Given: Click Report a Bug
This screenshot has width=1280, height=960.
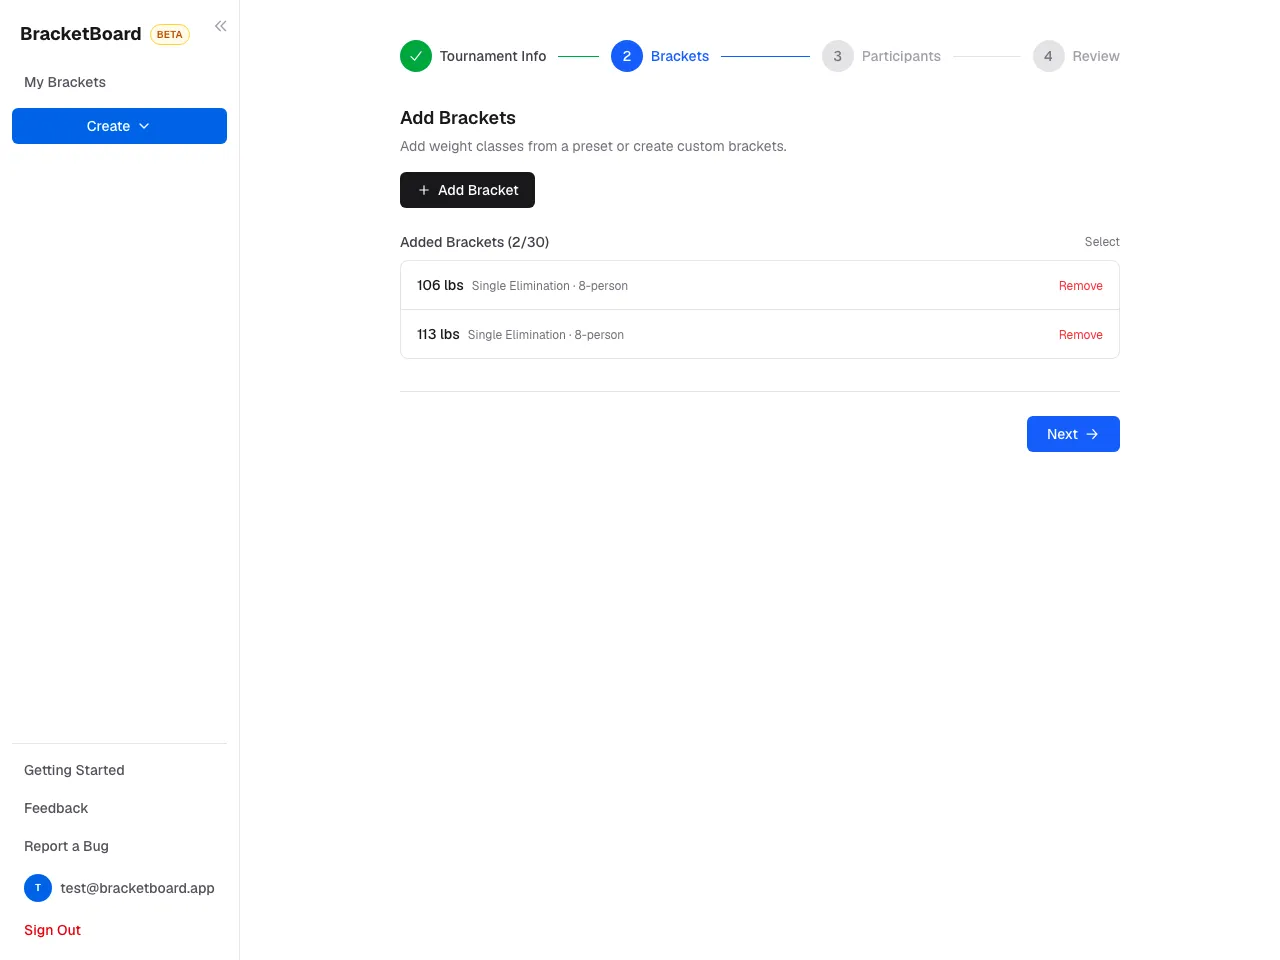Looking at the screenshot, I should [66, 846].
